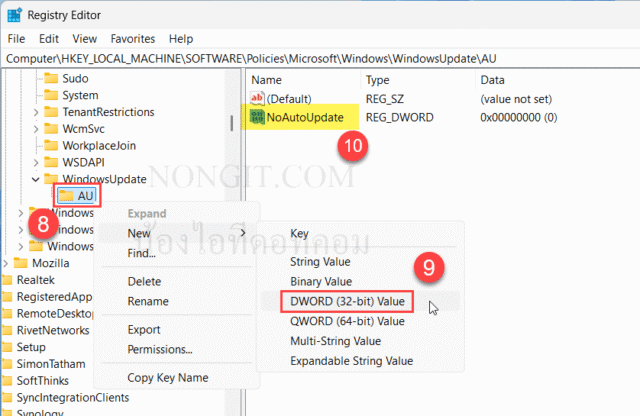Viewport: 640px width, 416px height.
Task: Click the Setup folder icon
Action: (x=7, y=347)
